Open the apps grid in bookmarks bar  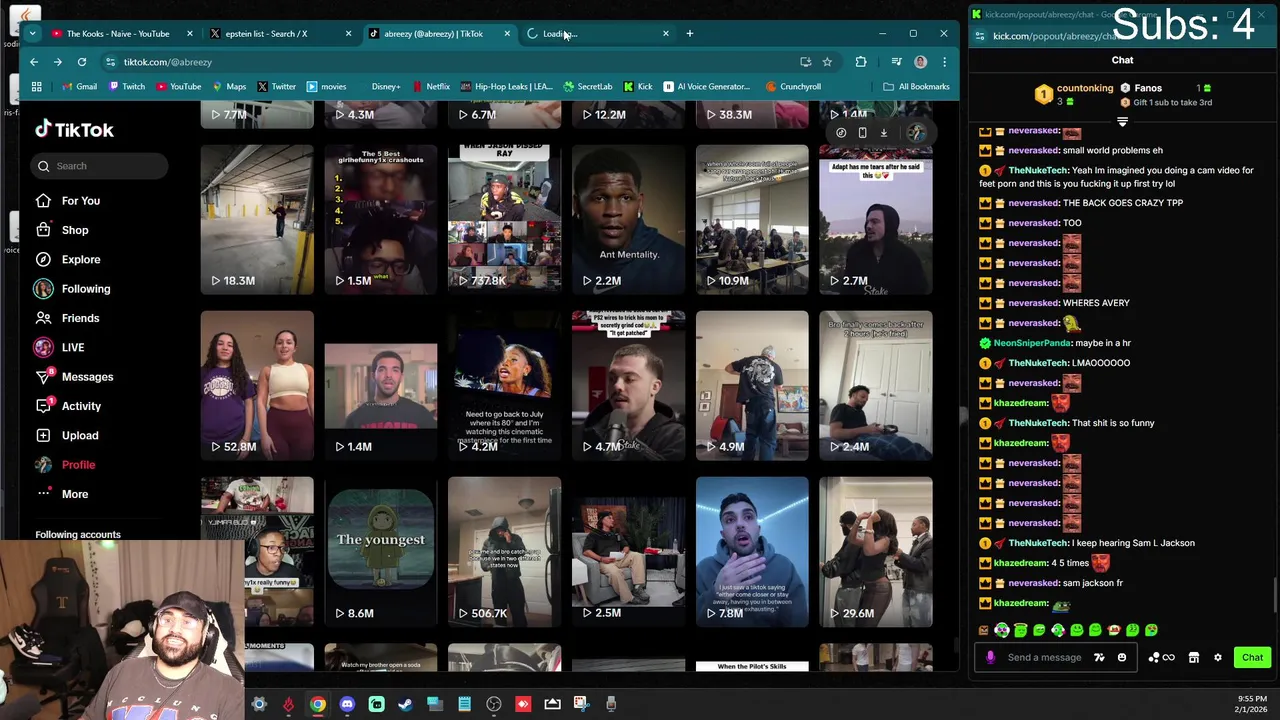point(37,87)
